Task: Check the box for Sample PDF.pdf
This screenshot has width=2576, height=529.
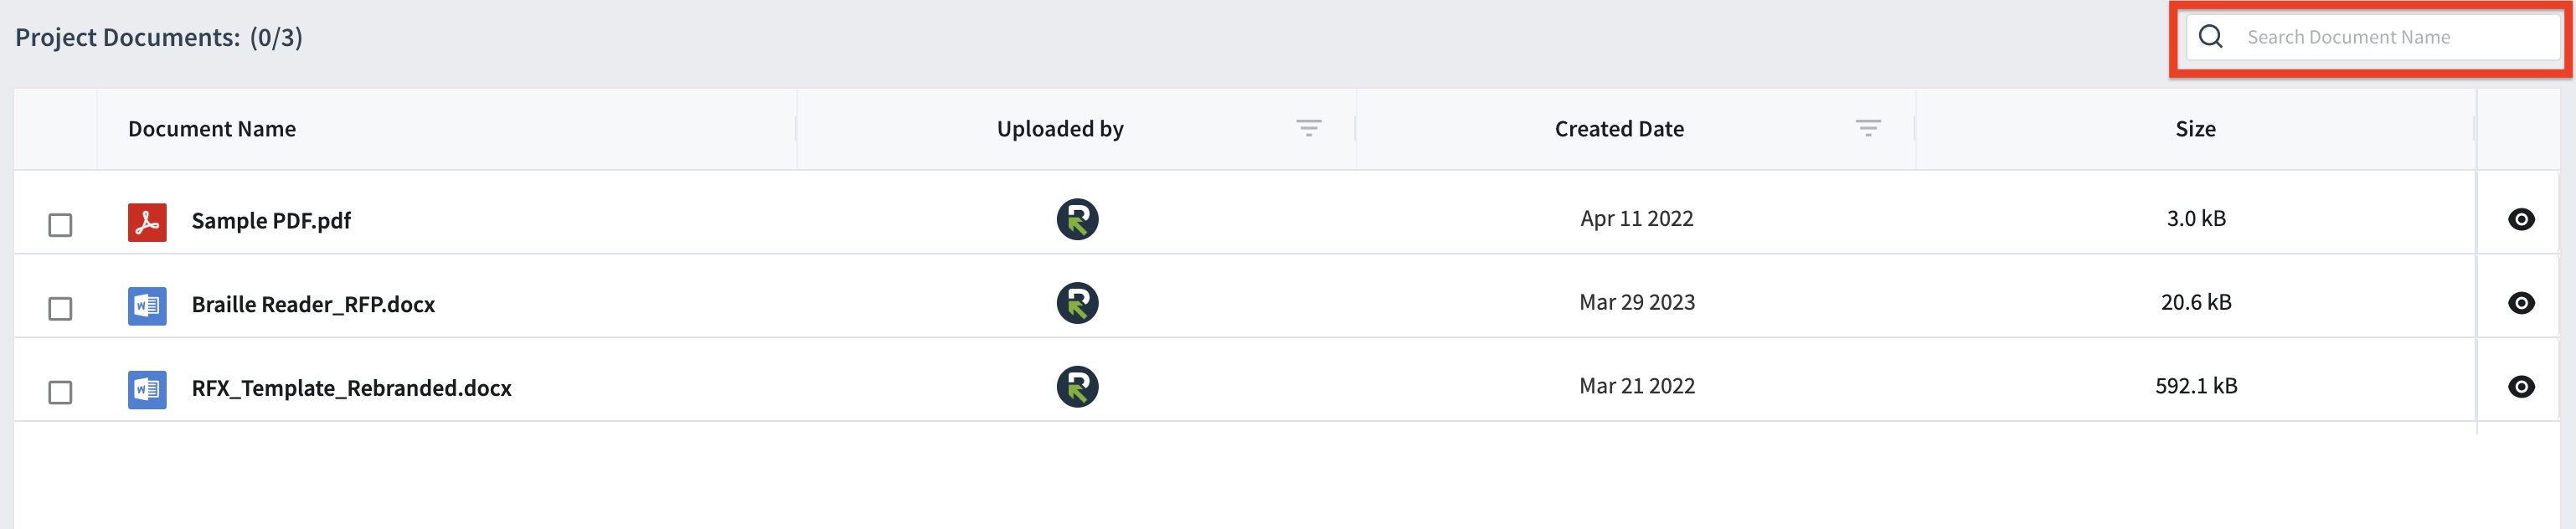Action: click(60, 225)
